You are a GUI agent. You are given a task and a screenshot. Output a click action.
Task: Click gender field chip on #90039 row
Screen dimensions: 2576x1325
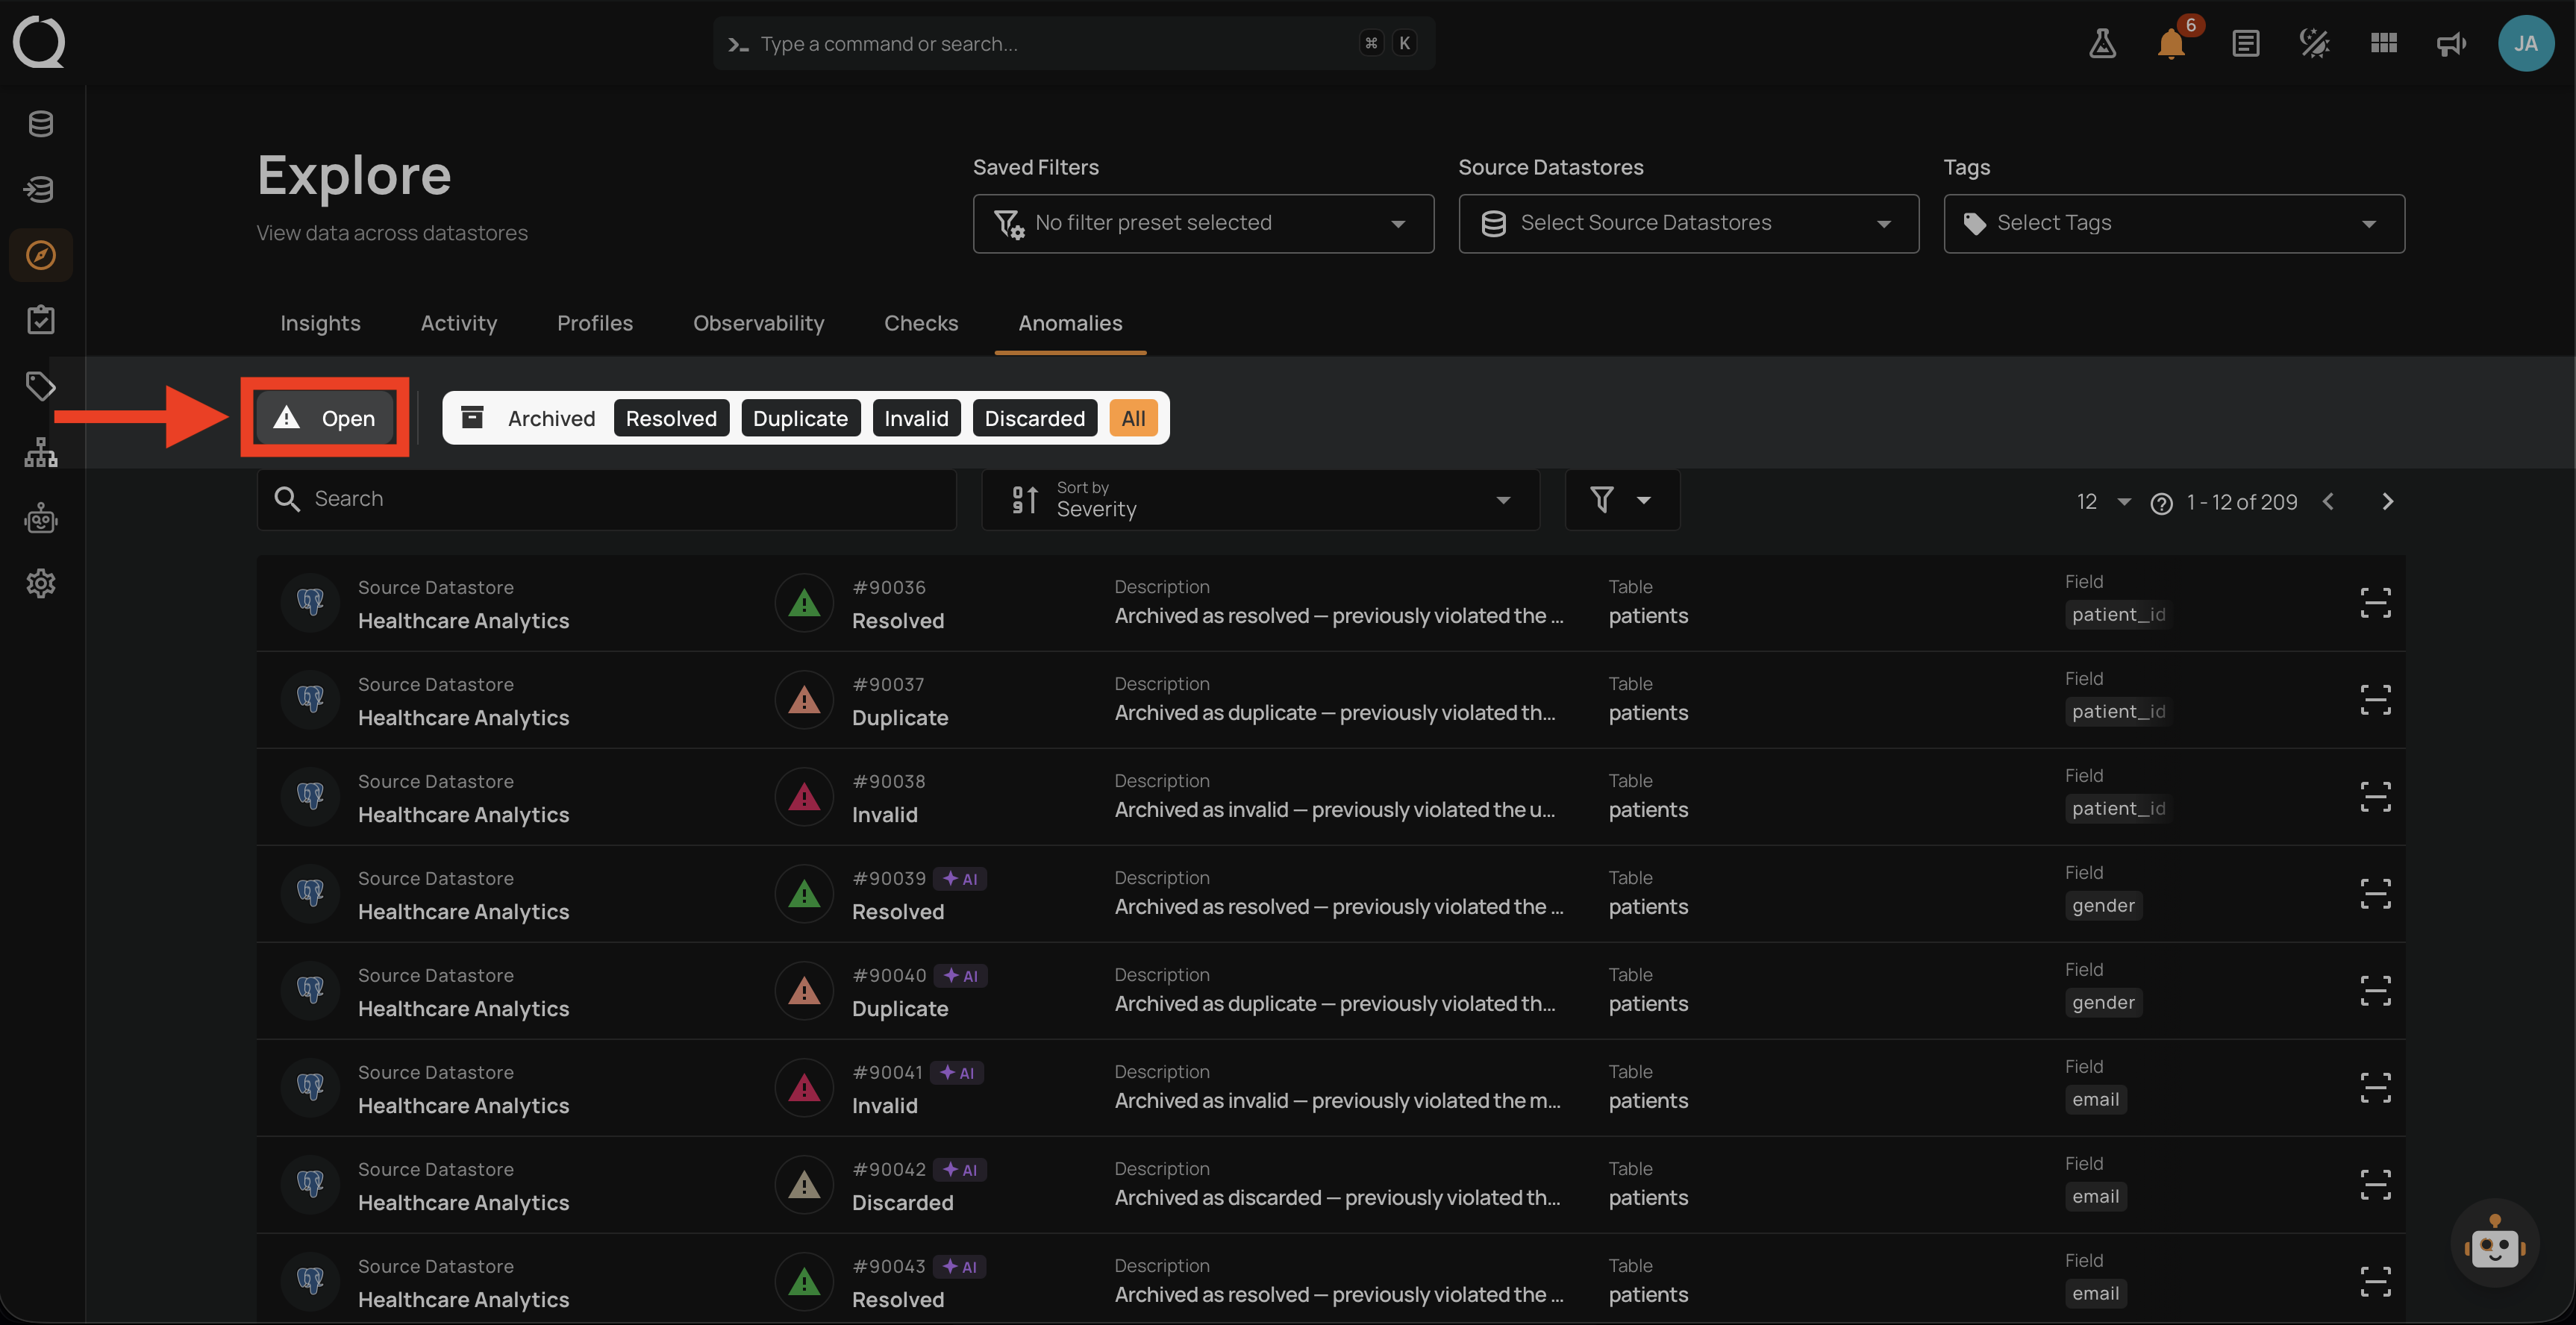pyautogui.click(x=2103, y=906)
